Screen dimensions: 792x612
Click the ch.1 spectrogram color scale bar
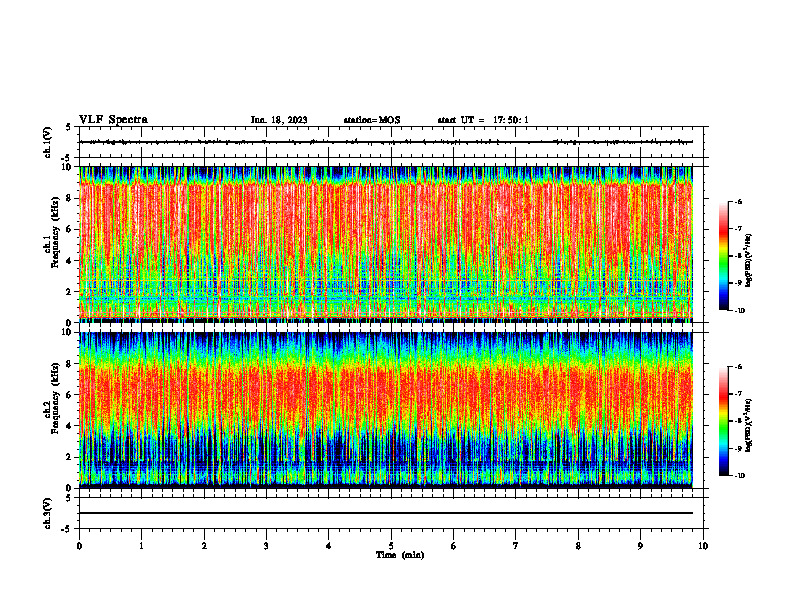pos(723,256)
